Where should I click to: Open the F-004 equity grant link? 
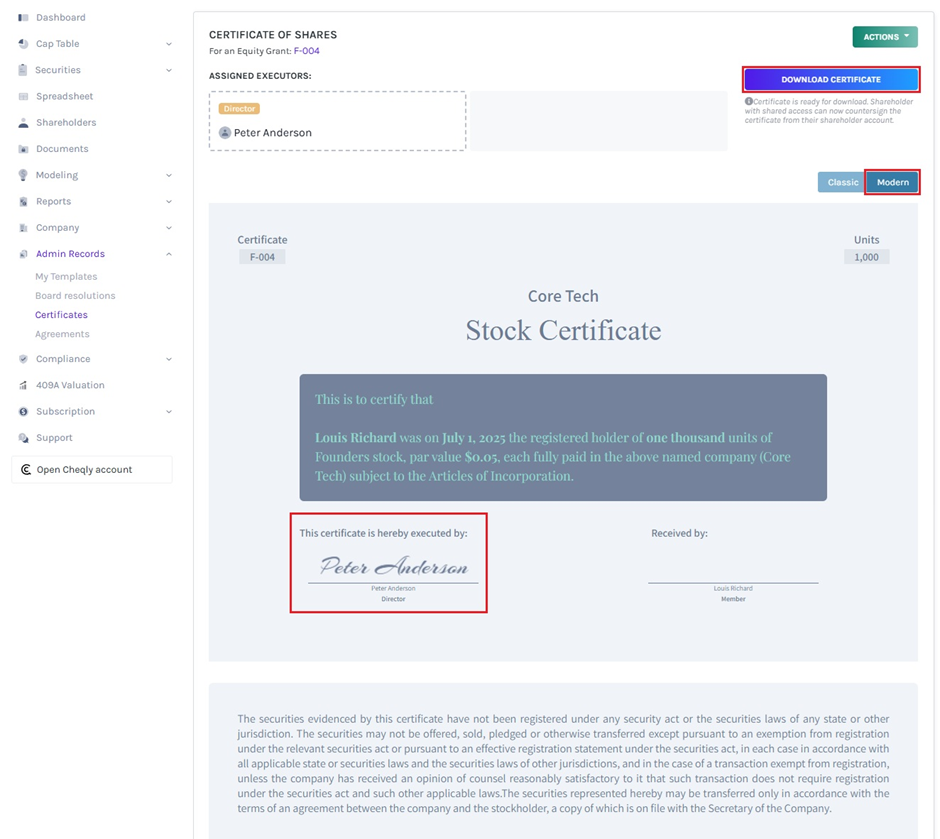(x=305, y=50)
